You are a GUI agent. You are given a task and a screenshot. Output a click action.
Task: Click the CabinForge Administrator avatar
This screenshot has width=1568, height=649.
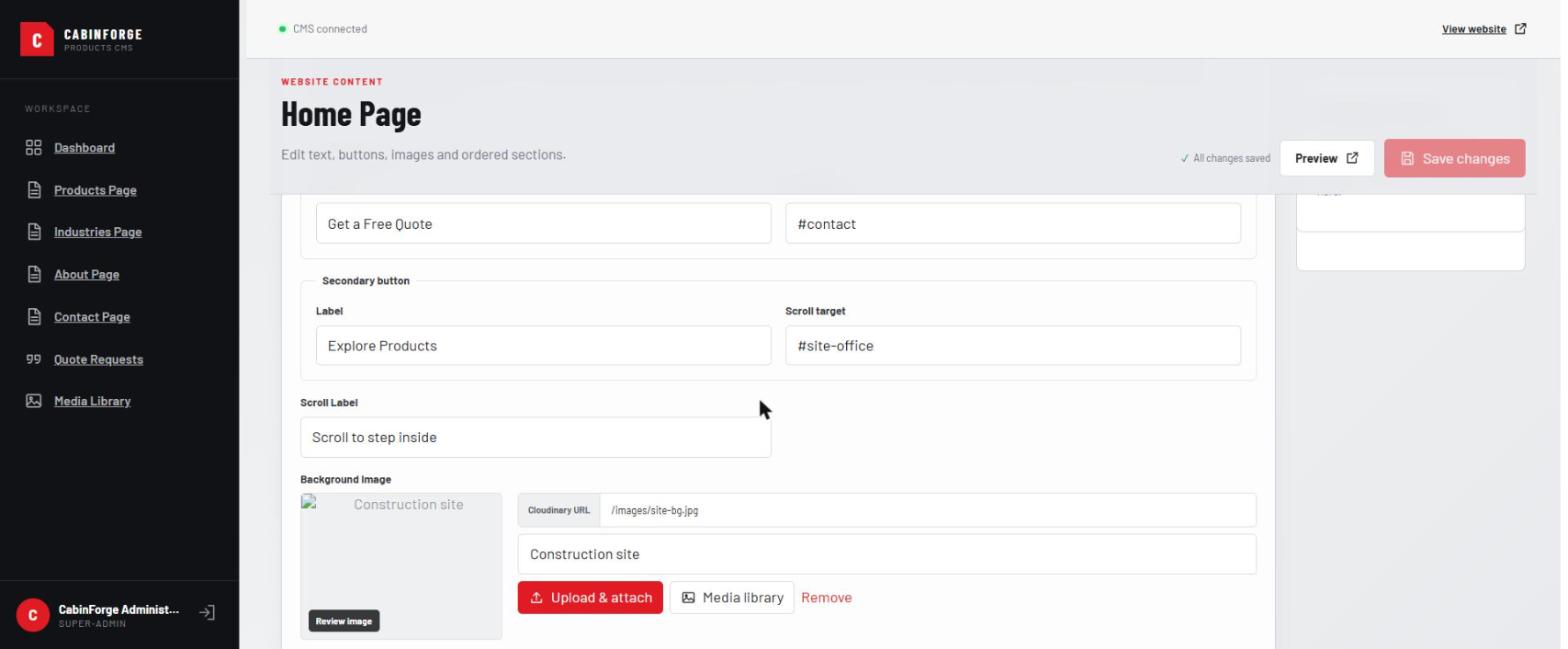pos(32,615)
